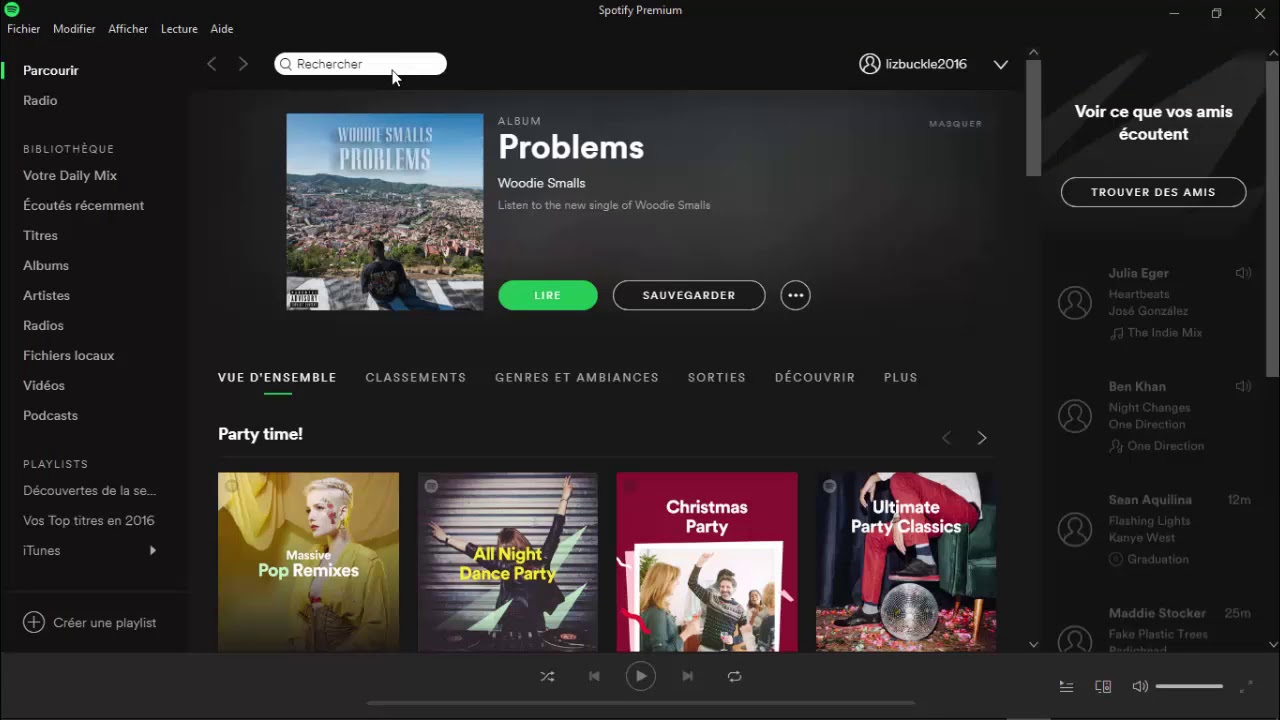Open Ben Khan's friend activity avatar
The image size is (1280, 720).
click(x=1075, y=415)
